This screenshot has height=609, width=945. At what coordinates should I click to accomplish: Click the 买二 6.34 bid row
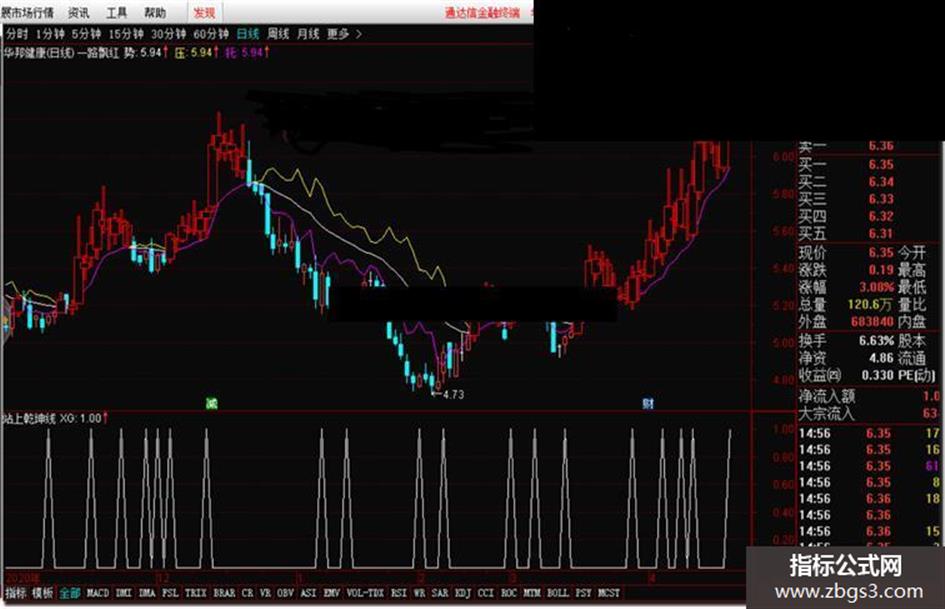(846, 182)
